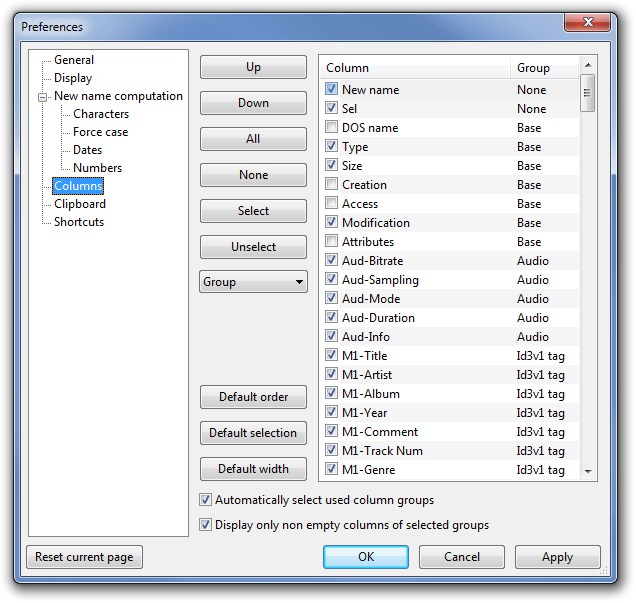Screen dimensions: 636x603
Task: Open the Group dropdown
Action: pos(254,281)
